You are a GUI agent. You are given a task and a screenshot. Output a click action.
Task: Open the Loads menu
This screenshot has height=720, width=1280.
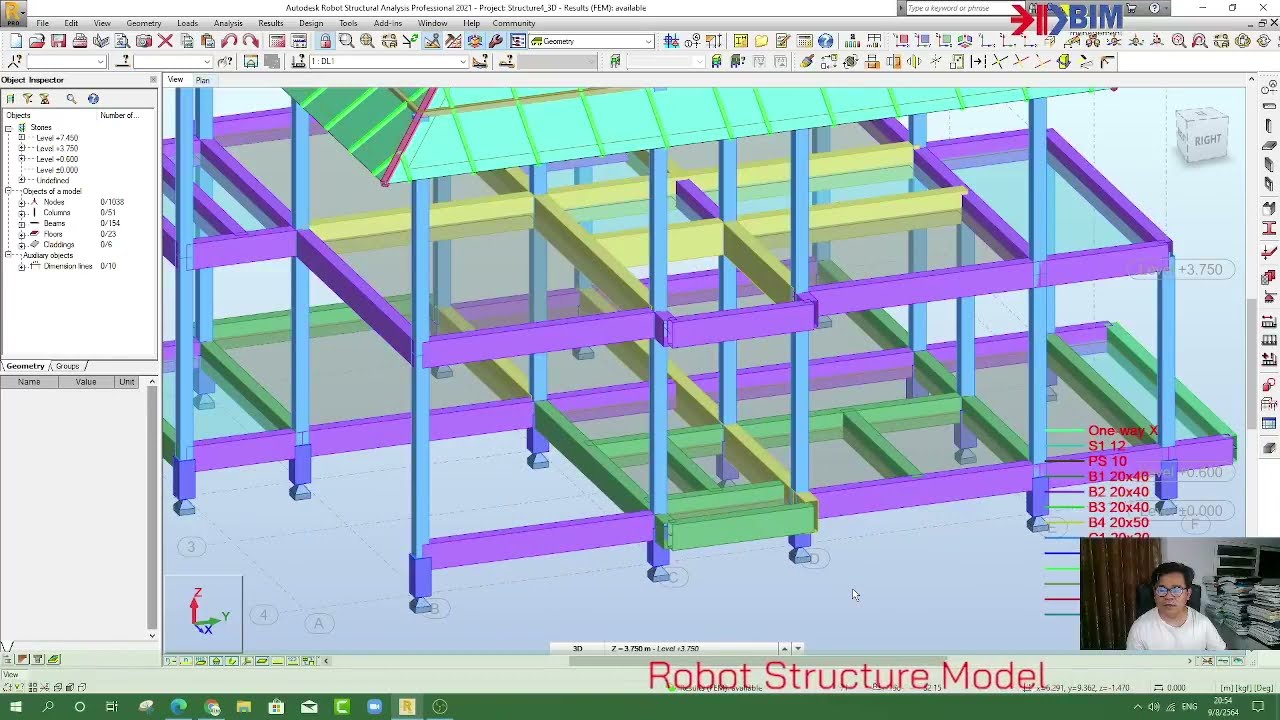coord(187,23)
